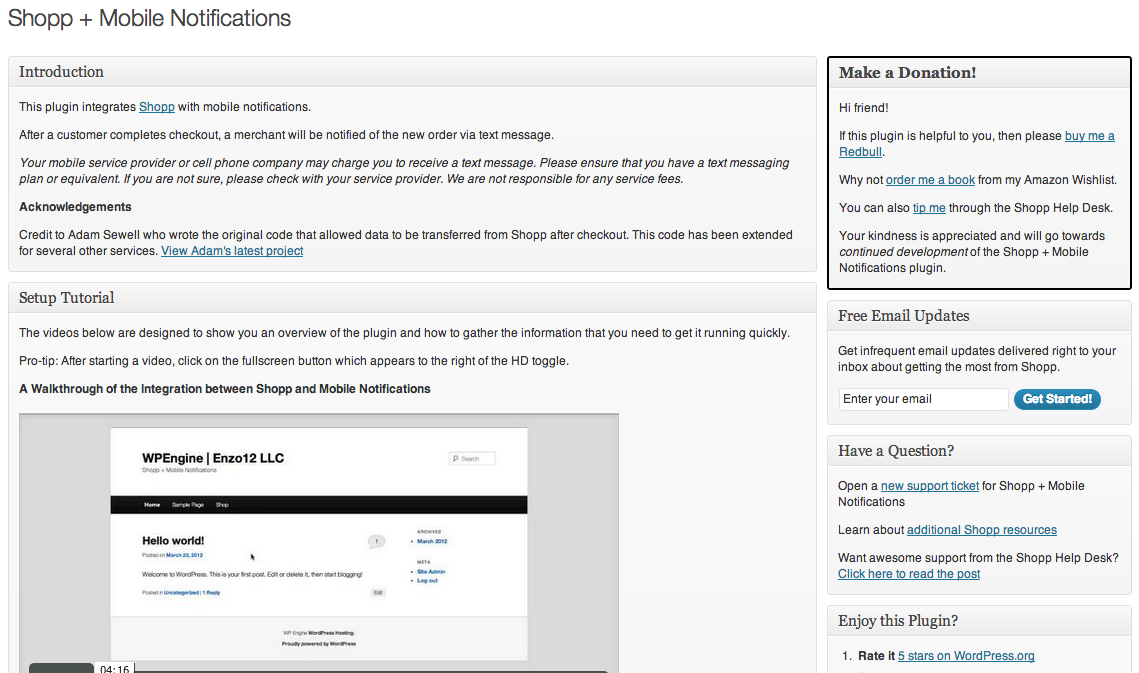Open the order me a book link

coord(930,180)
